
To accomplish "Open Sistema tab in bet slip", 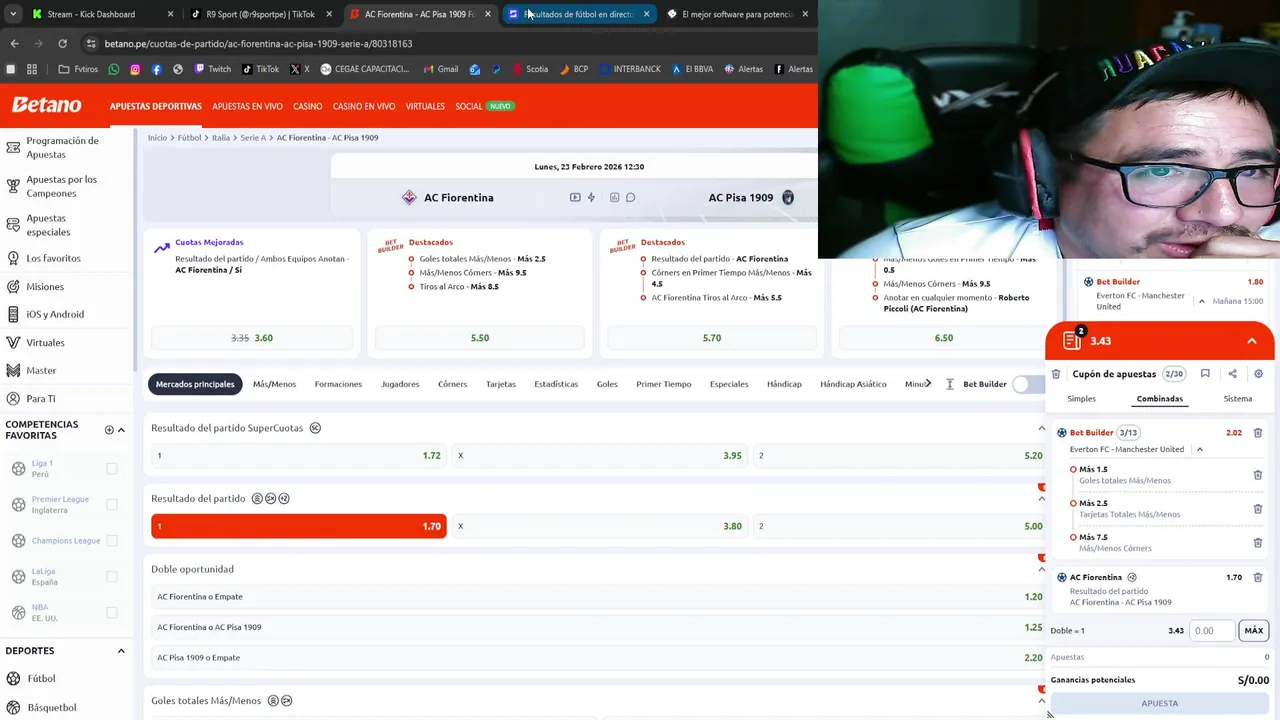I will 1237,398.
